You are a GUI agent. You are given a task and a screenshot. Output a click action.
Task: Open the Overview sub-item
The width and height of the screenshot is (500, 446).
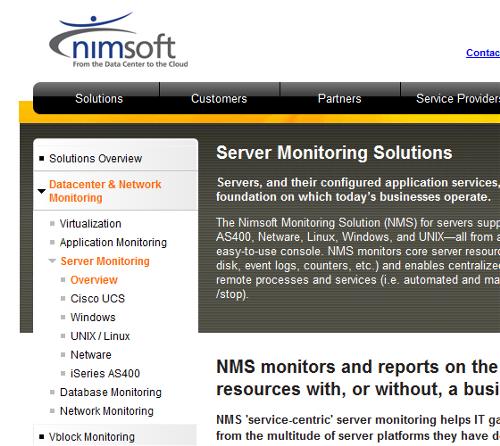(x=94, y=280)
